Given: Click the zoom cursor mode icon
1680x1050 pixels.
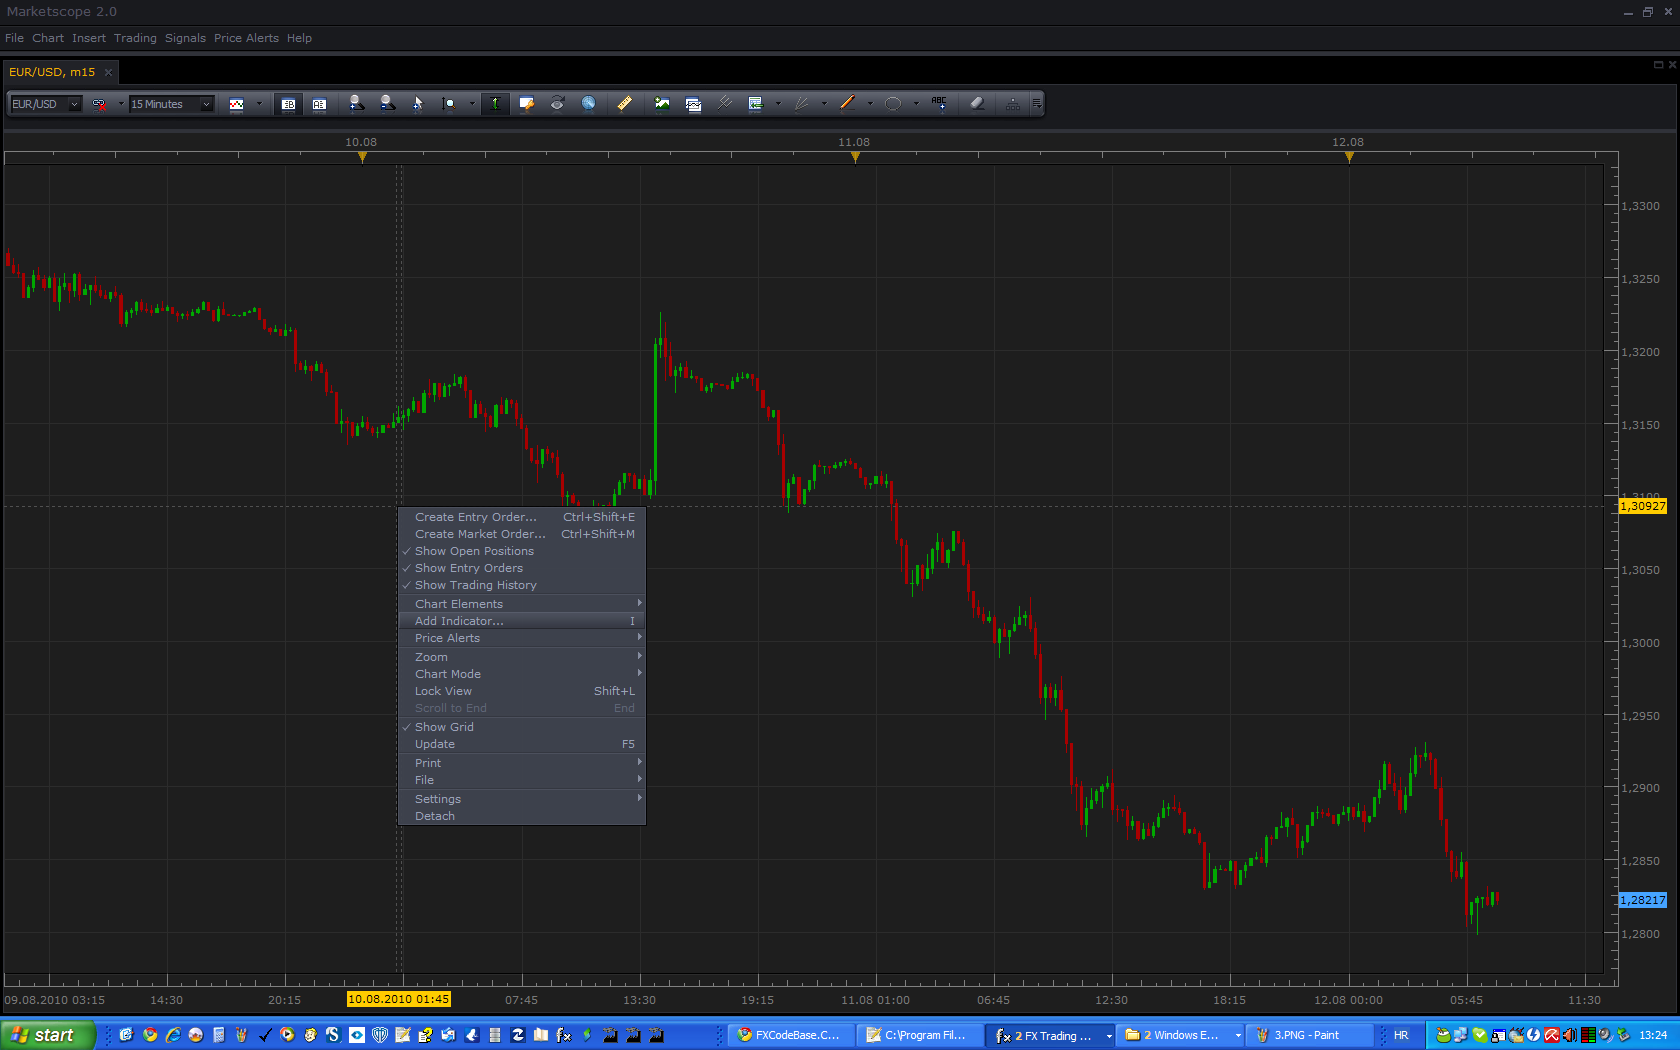Looking at the screenshot, I should pyautogui.click(x=449, y=103).
